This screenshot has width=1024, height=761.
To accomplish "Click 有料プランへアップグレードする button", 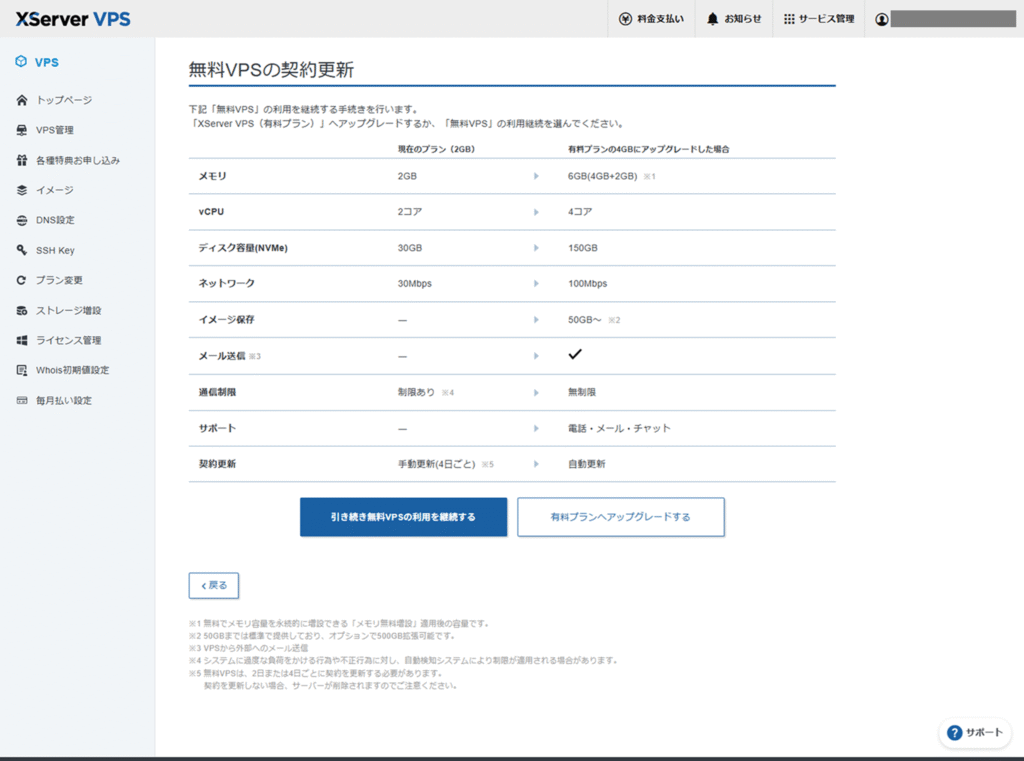I will coord(620,517).
